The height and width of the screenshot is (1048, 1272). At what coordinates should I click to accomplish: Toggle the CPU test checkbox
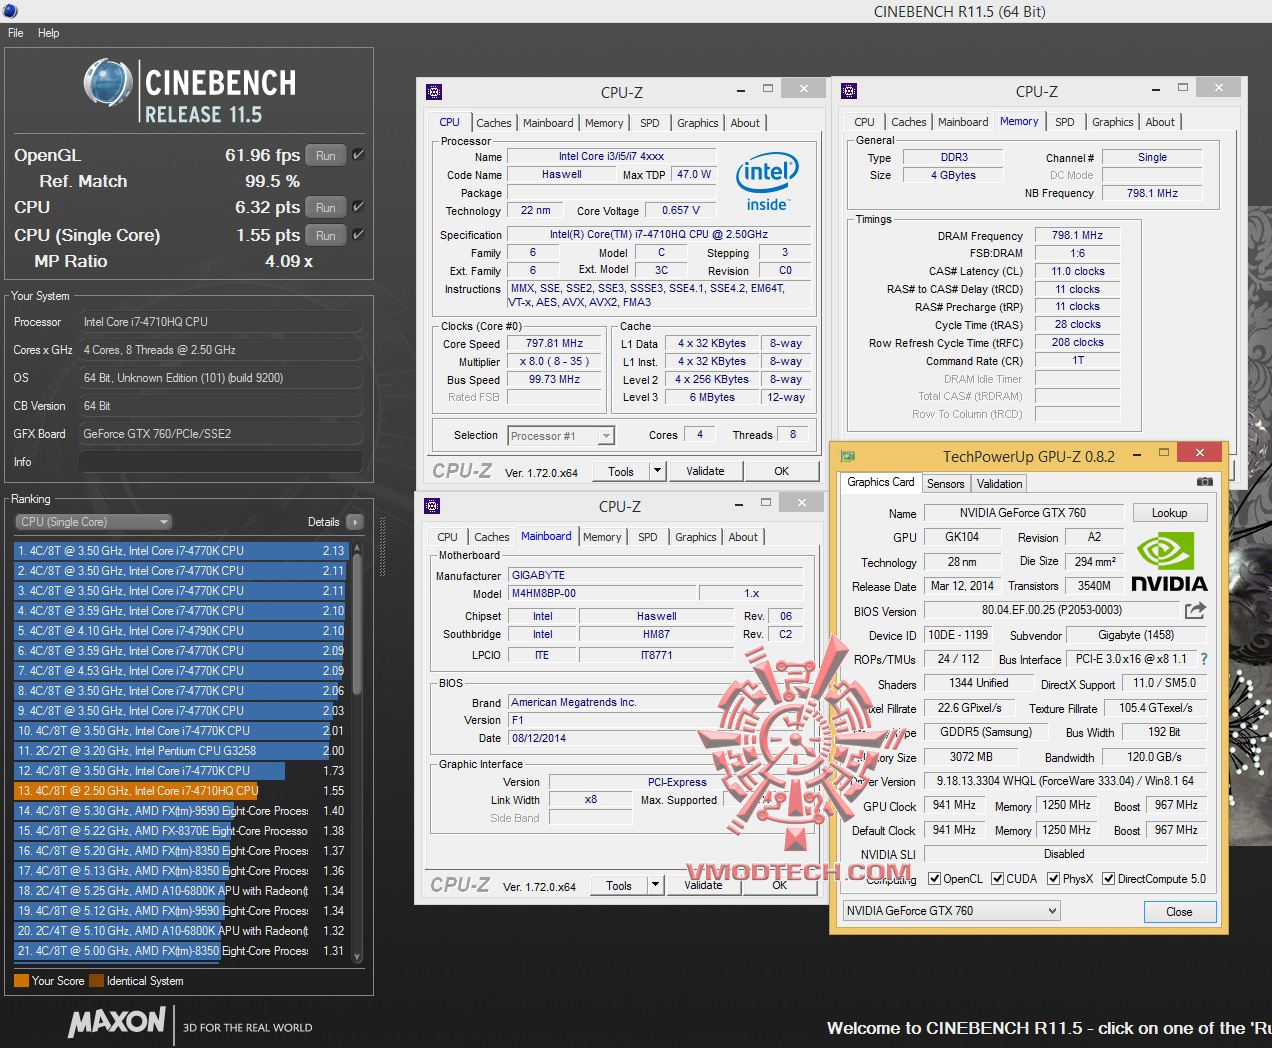[x=358, y=207]
